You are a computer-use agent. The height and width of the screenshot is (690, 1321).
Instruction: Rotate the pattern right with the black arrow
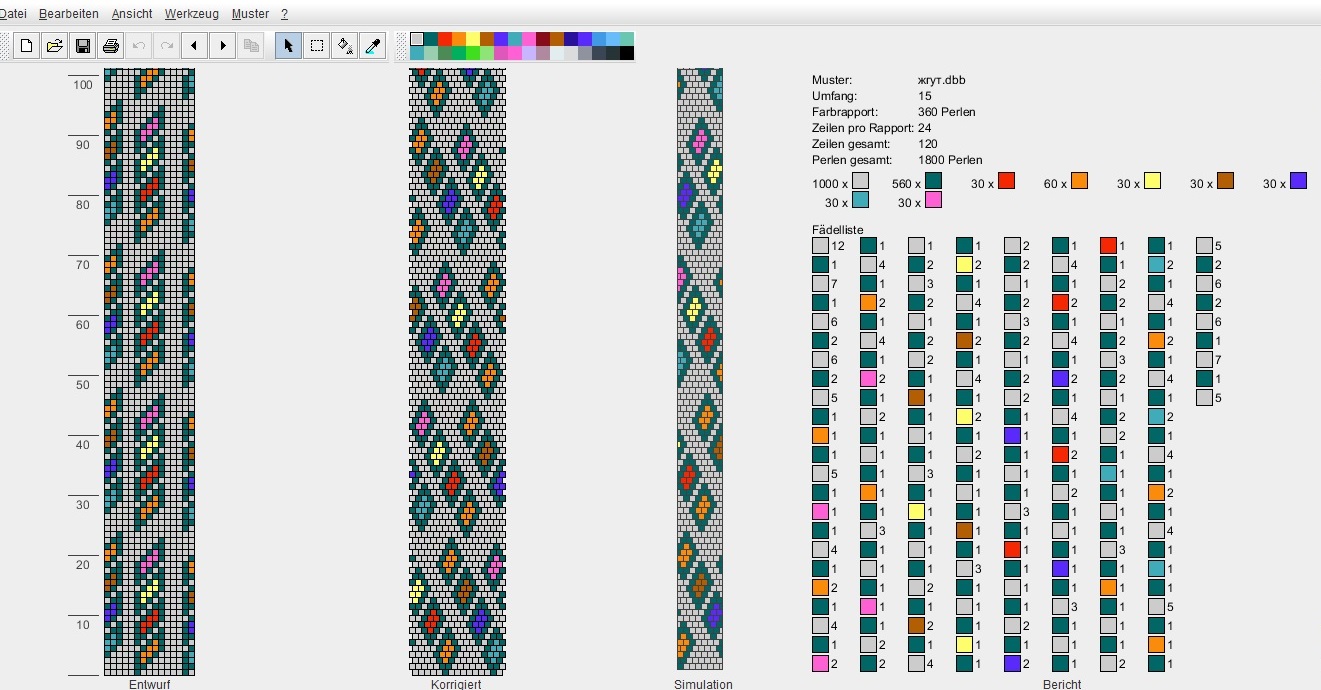point(223,45)
